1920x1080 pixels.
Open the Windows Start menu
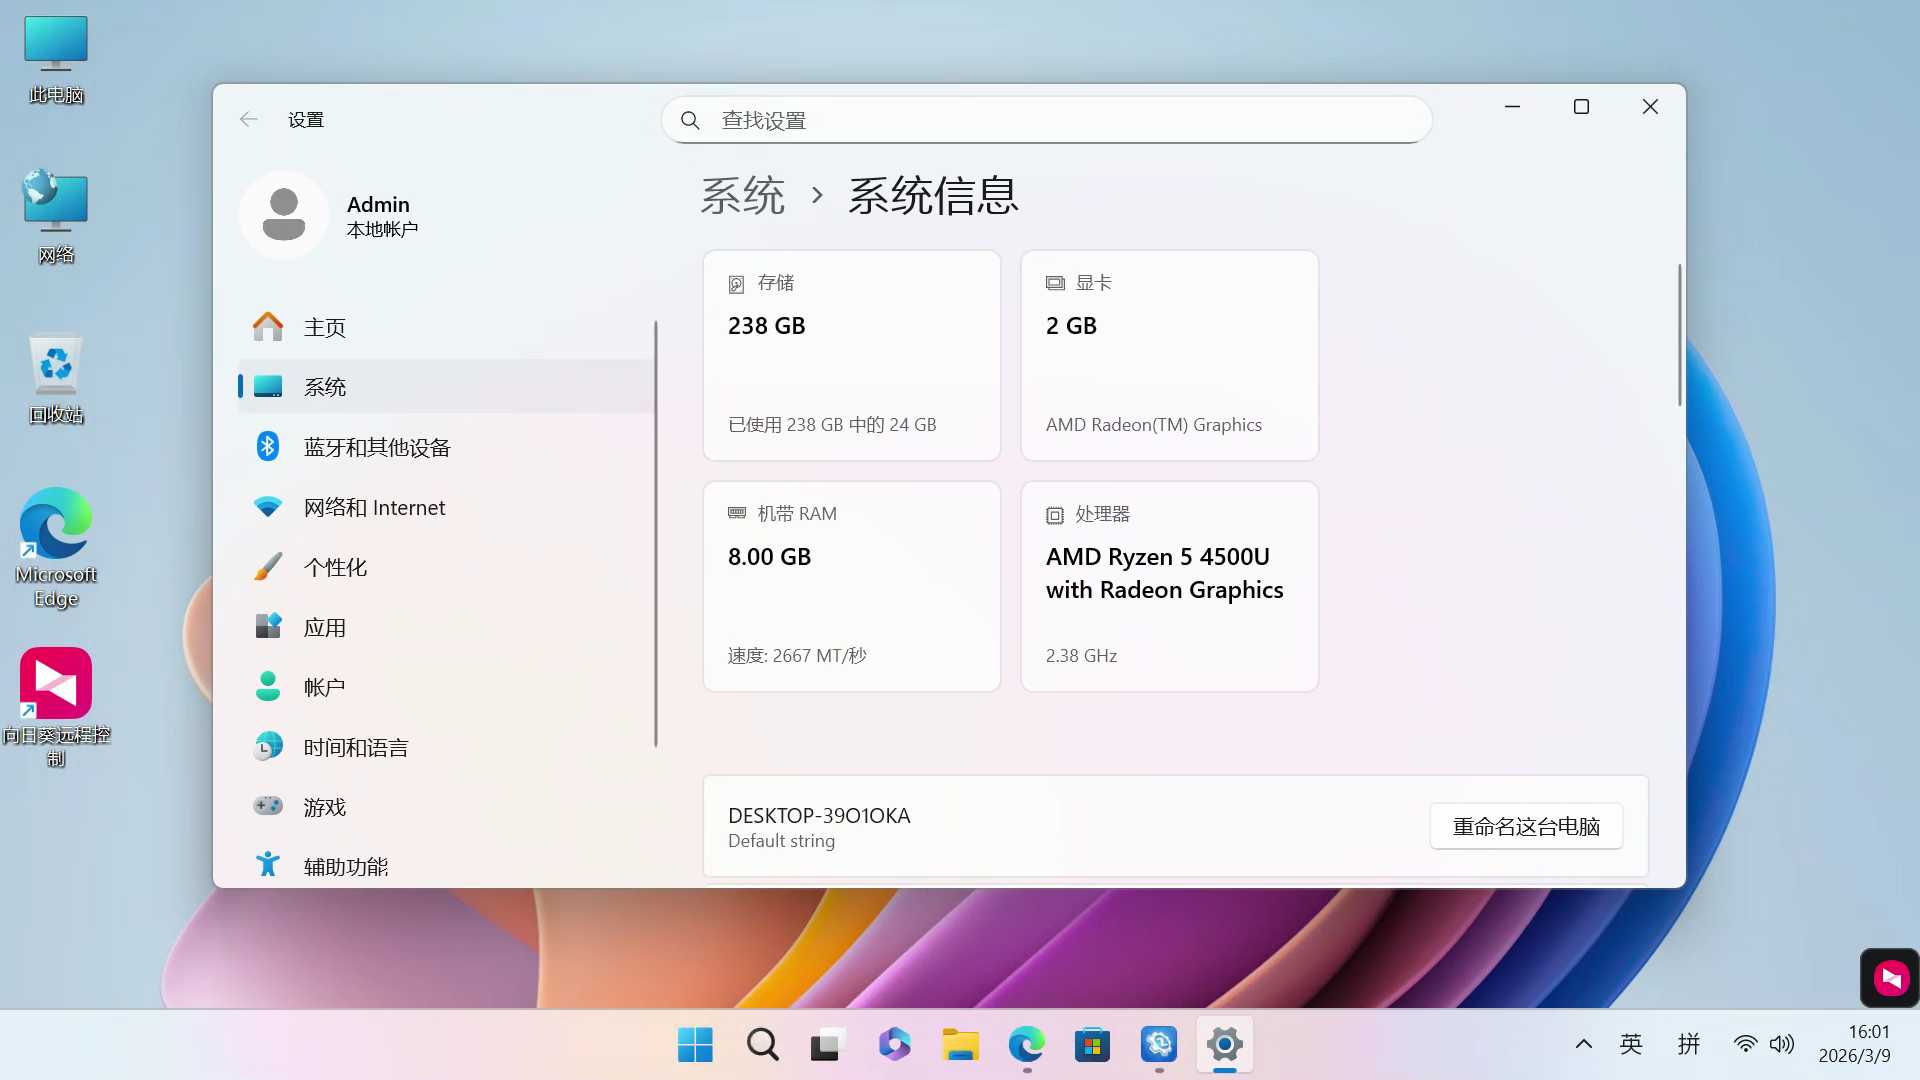tap(695, 1044)
